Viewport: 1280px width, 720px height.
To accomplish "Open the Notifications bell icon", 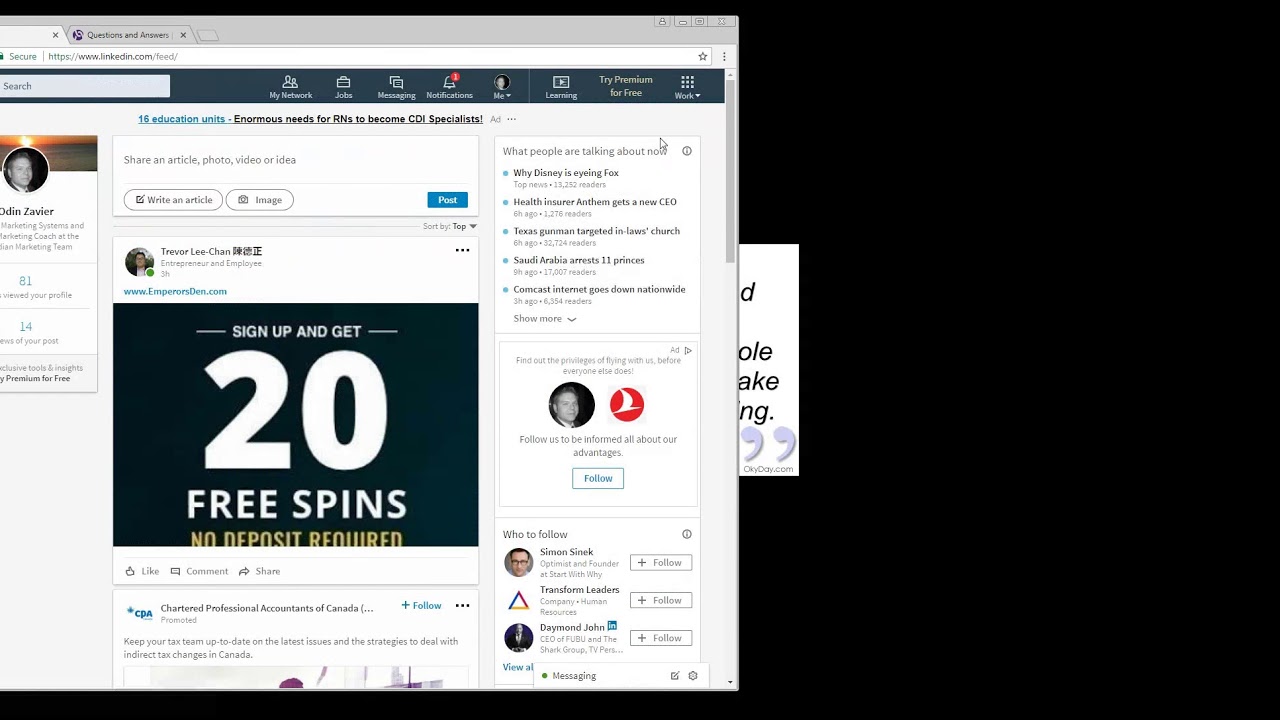I will 449,87.
